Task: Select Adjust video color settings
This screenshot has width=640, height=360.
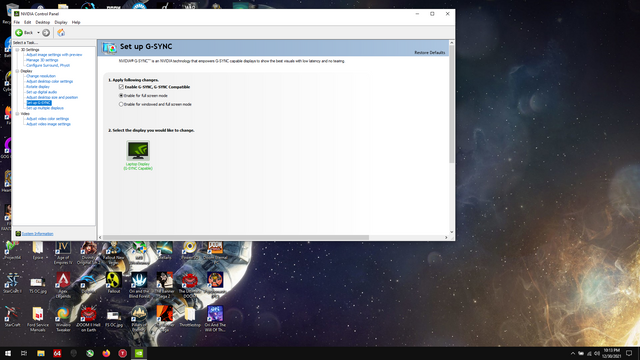Action: [x=47, y=119]
